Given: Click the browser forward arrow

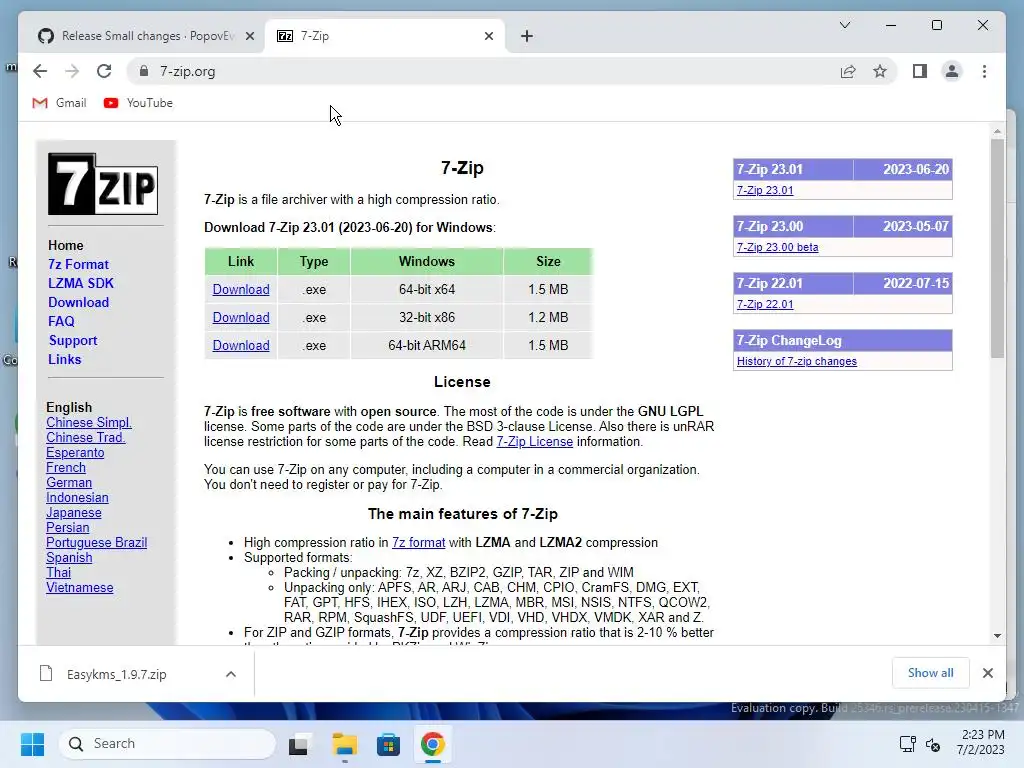Looking at the screenshot, I should click(x=72, y=71).
